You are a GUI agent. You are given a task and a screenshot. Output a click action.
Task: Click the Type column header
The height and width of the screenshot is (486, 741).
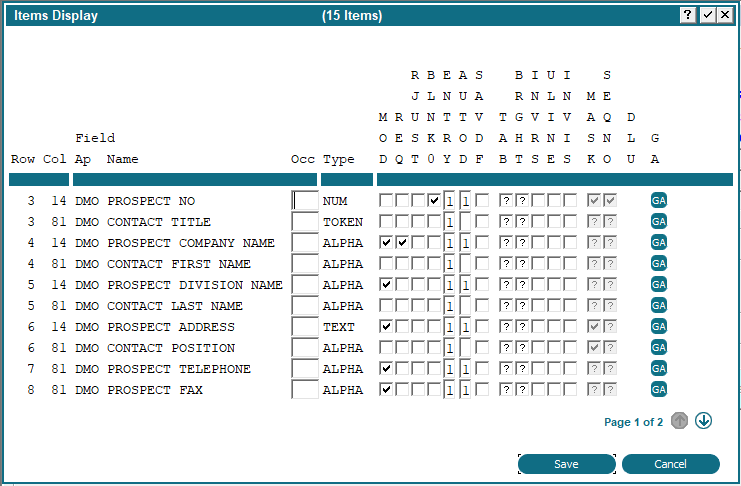(338, 159)
